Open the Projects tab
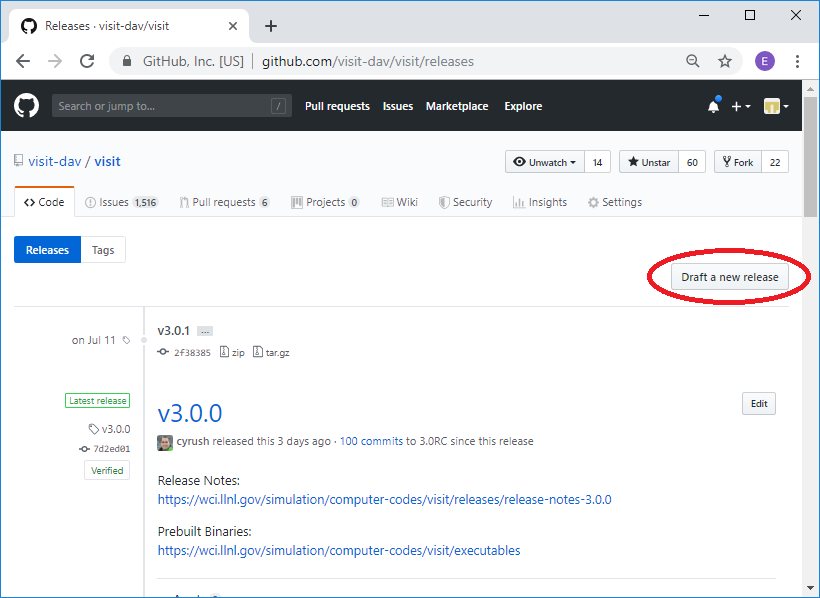 (x=325, y=202)
